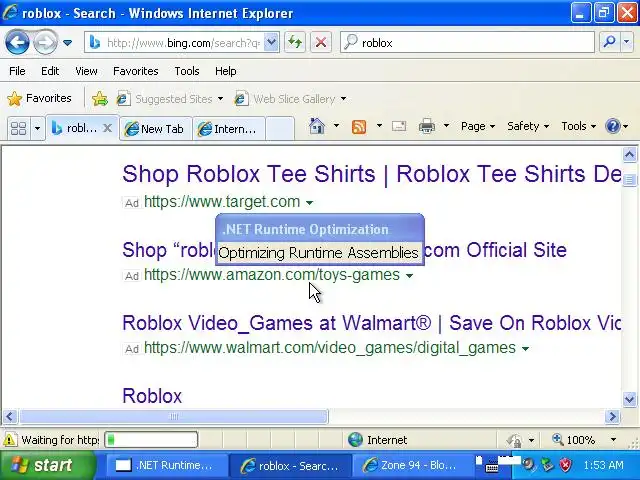640x480 pixels.
Task: Open the Page command menu
Action: coord(478,126)
